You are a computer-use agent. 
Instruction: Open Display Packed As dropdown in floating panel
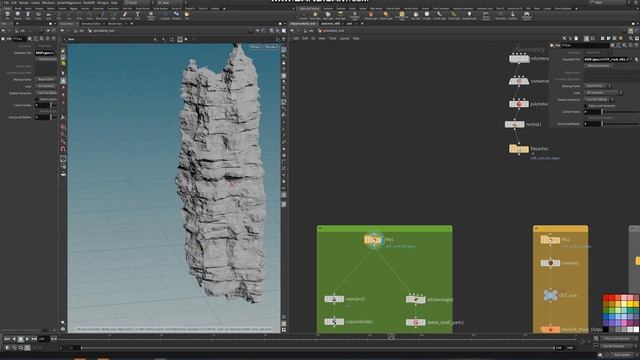point(599,99)
